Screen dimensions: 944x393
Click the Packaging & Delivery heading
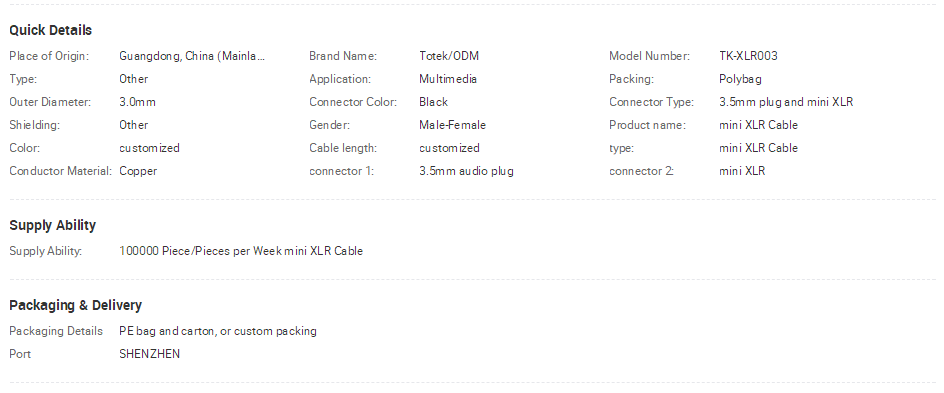[75, 305]
